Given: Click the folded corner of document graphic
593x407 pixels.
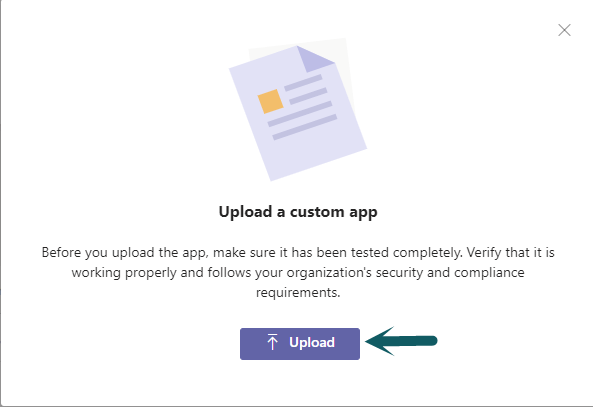Looking at the screenshot, I should point(313,58).
